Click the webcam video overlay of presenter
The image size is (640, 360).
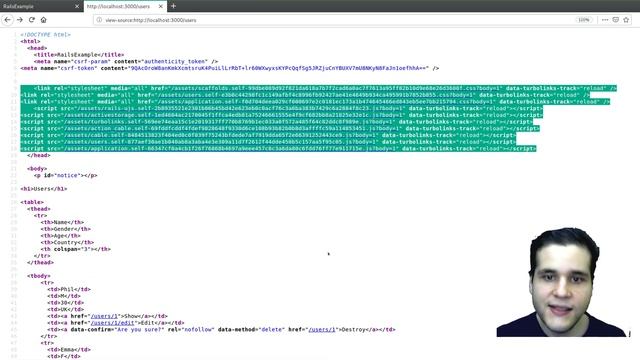click(563, 282)
